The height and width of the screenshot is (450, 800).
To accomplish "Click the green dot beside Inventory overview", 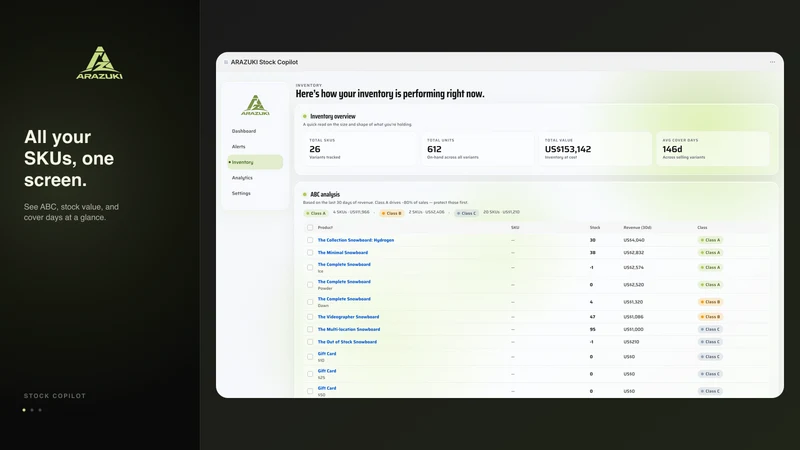I will click(x=305, y=116).
